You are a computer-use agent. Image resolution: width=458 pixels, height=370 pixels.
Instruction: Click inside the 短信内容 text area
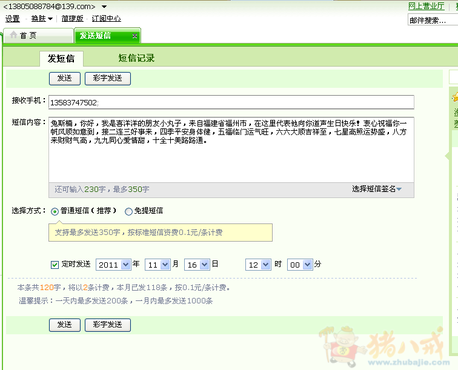click(x=231, y=149)
